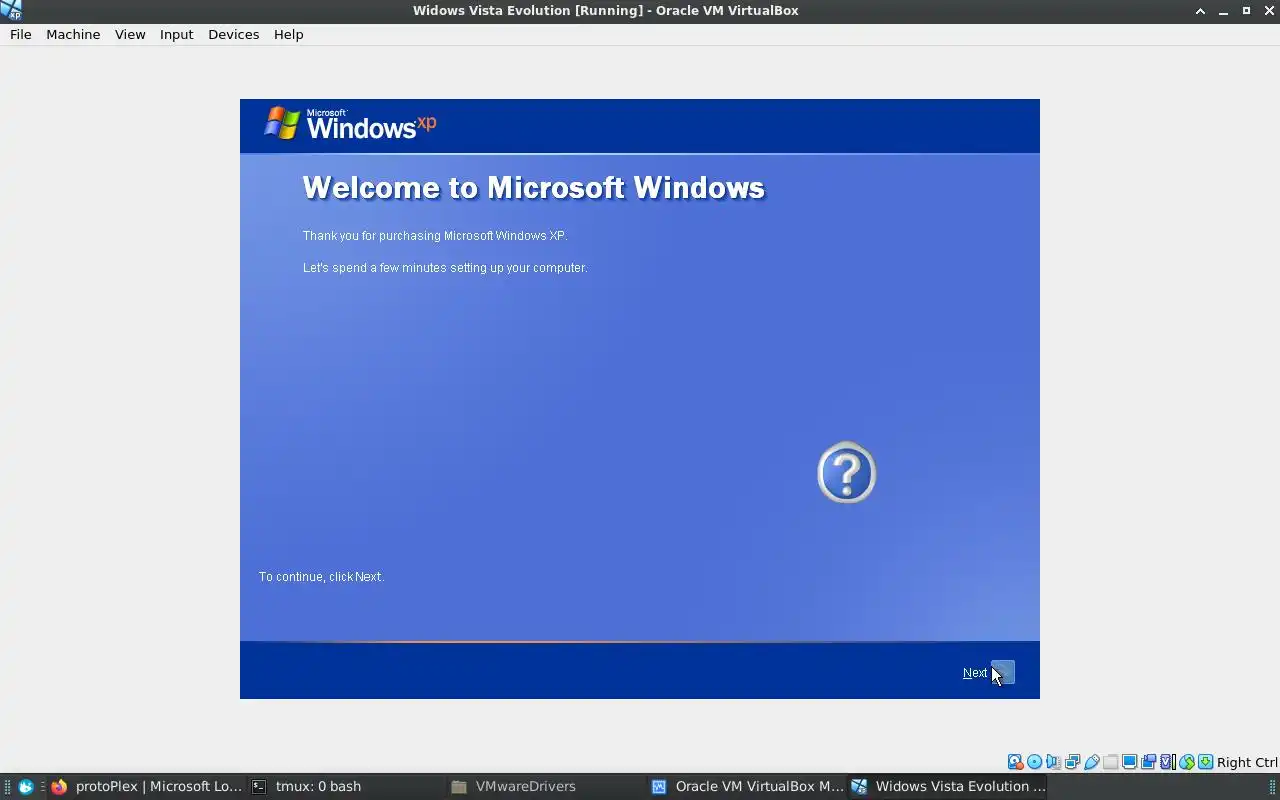Switch to VMwareDrivers folder taskbar item
Screen dimensions: 1280x800
(546, 786)
